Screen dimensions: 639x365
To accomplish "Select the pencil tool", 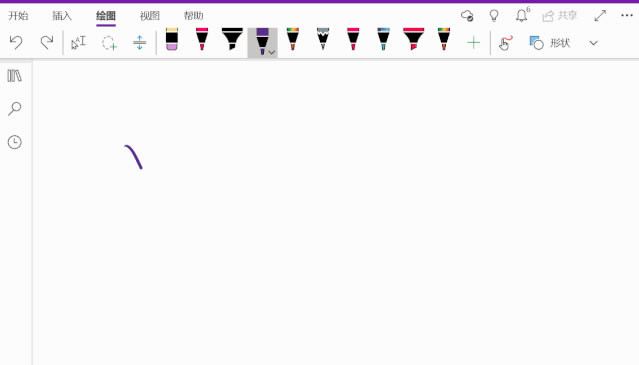I will 323,39.
